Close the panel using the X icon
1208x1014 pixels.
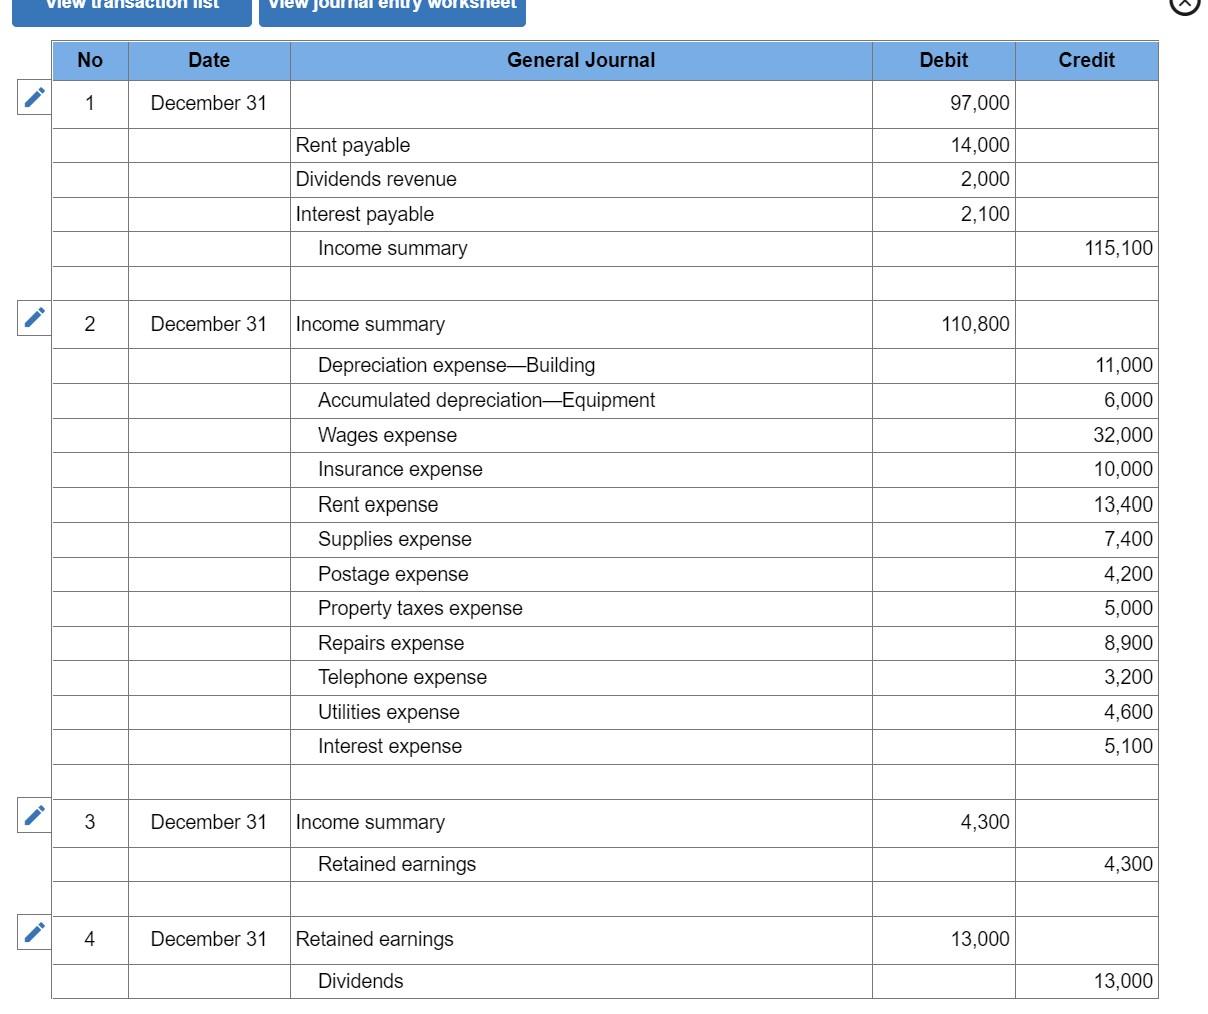point(1185,5)
